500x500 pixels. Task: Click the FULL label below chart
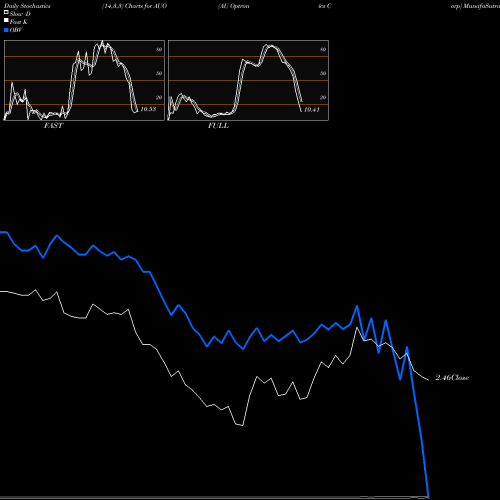[x=218, y=126]
